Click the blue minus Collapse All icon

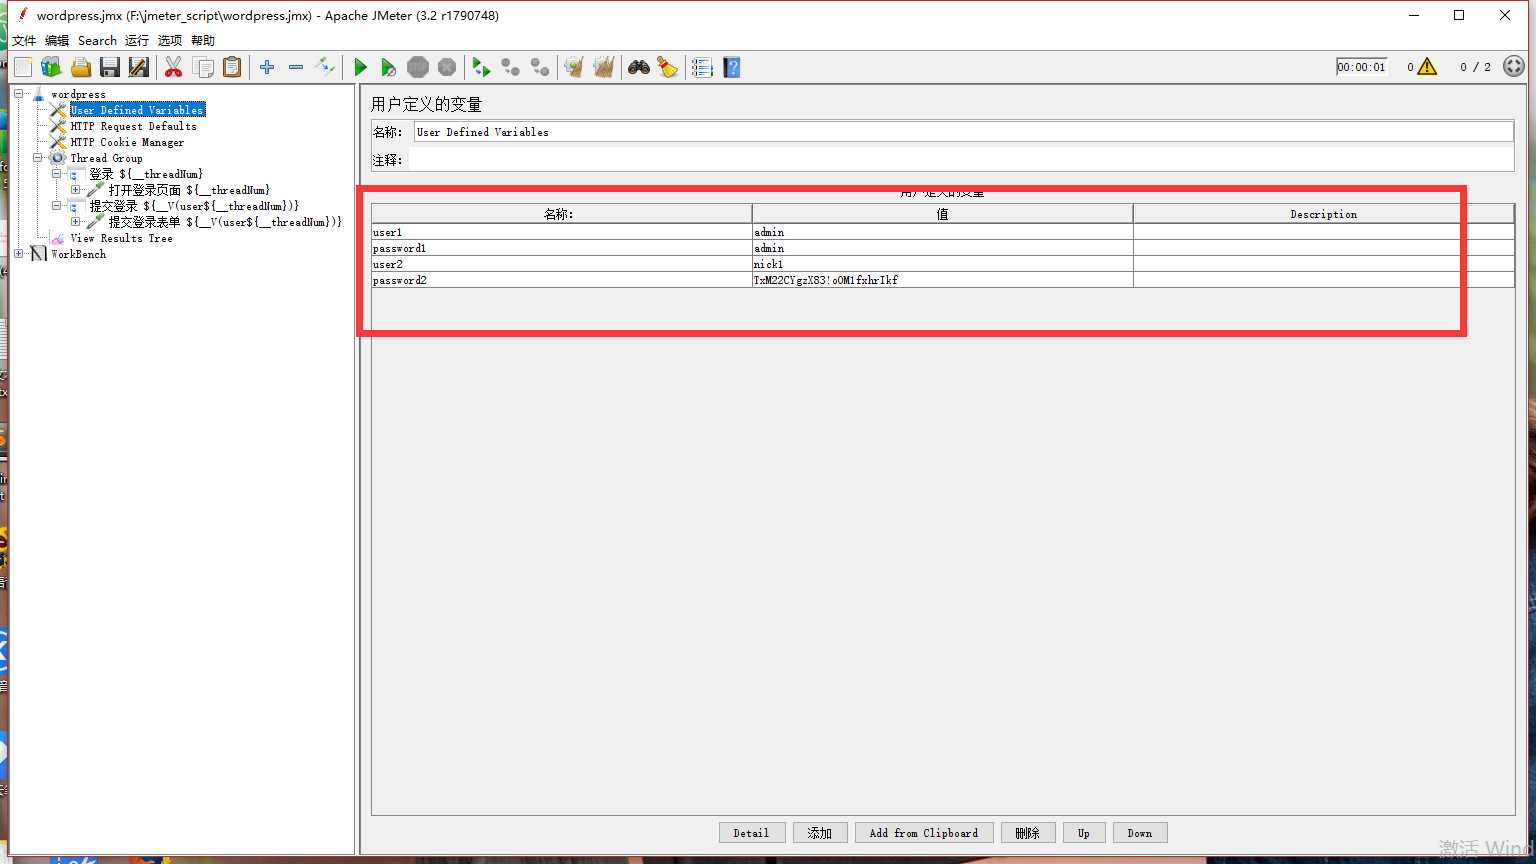(x=296, y=67)
